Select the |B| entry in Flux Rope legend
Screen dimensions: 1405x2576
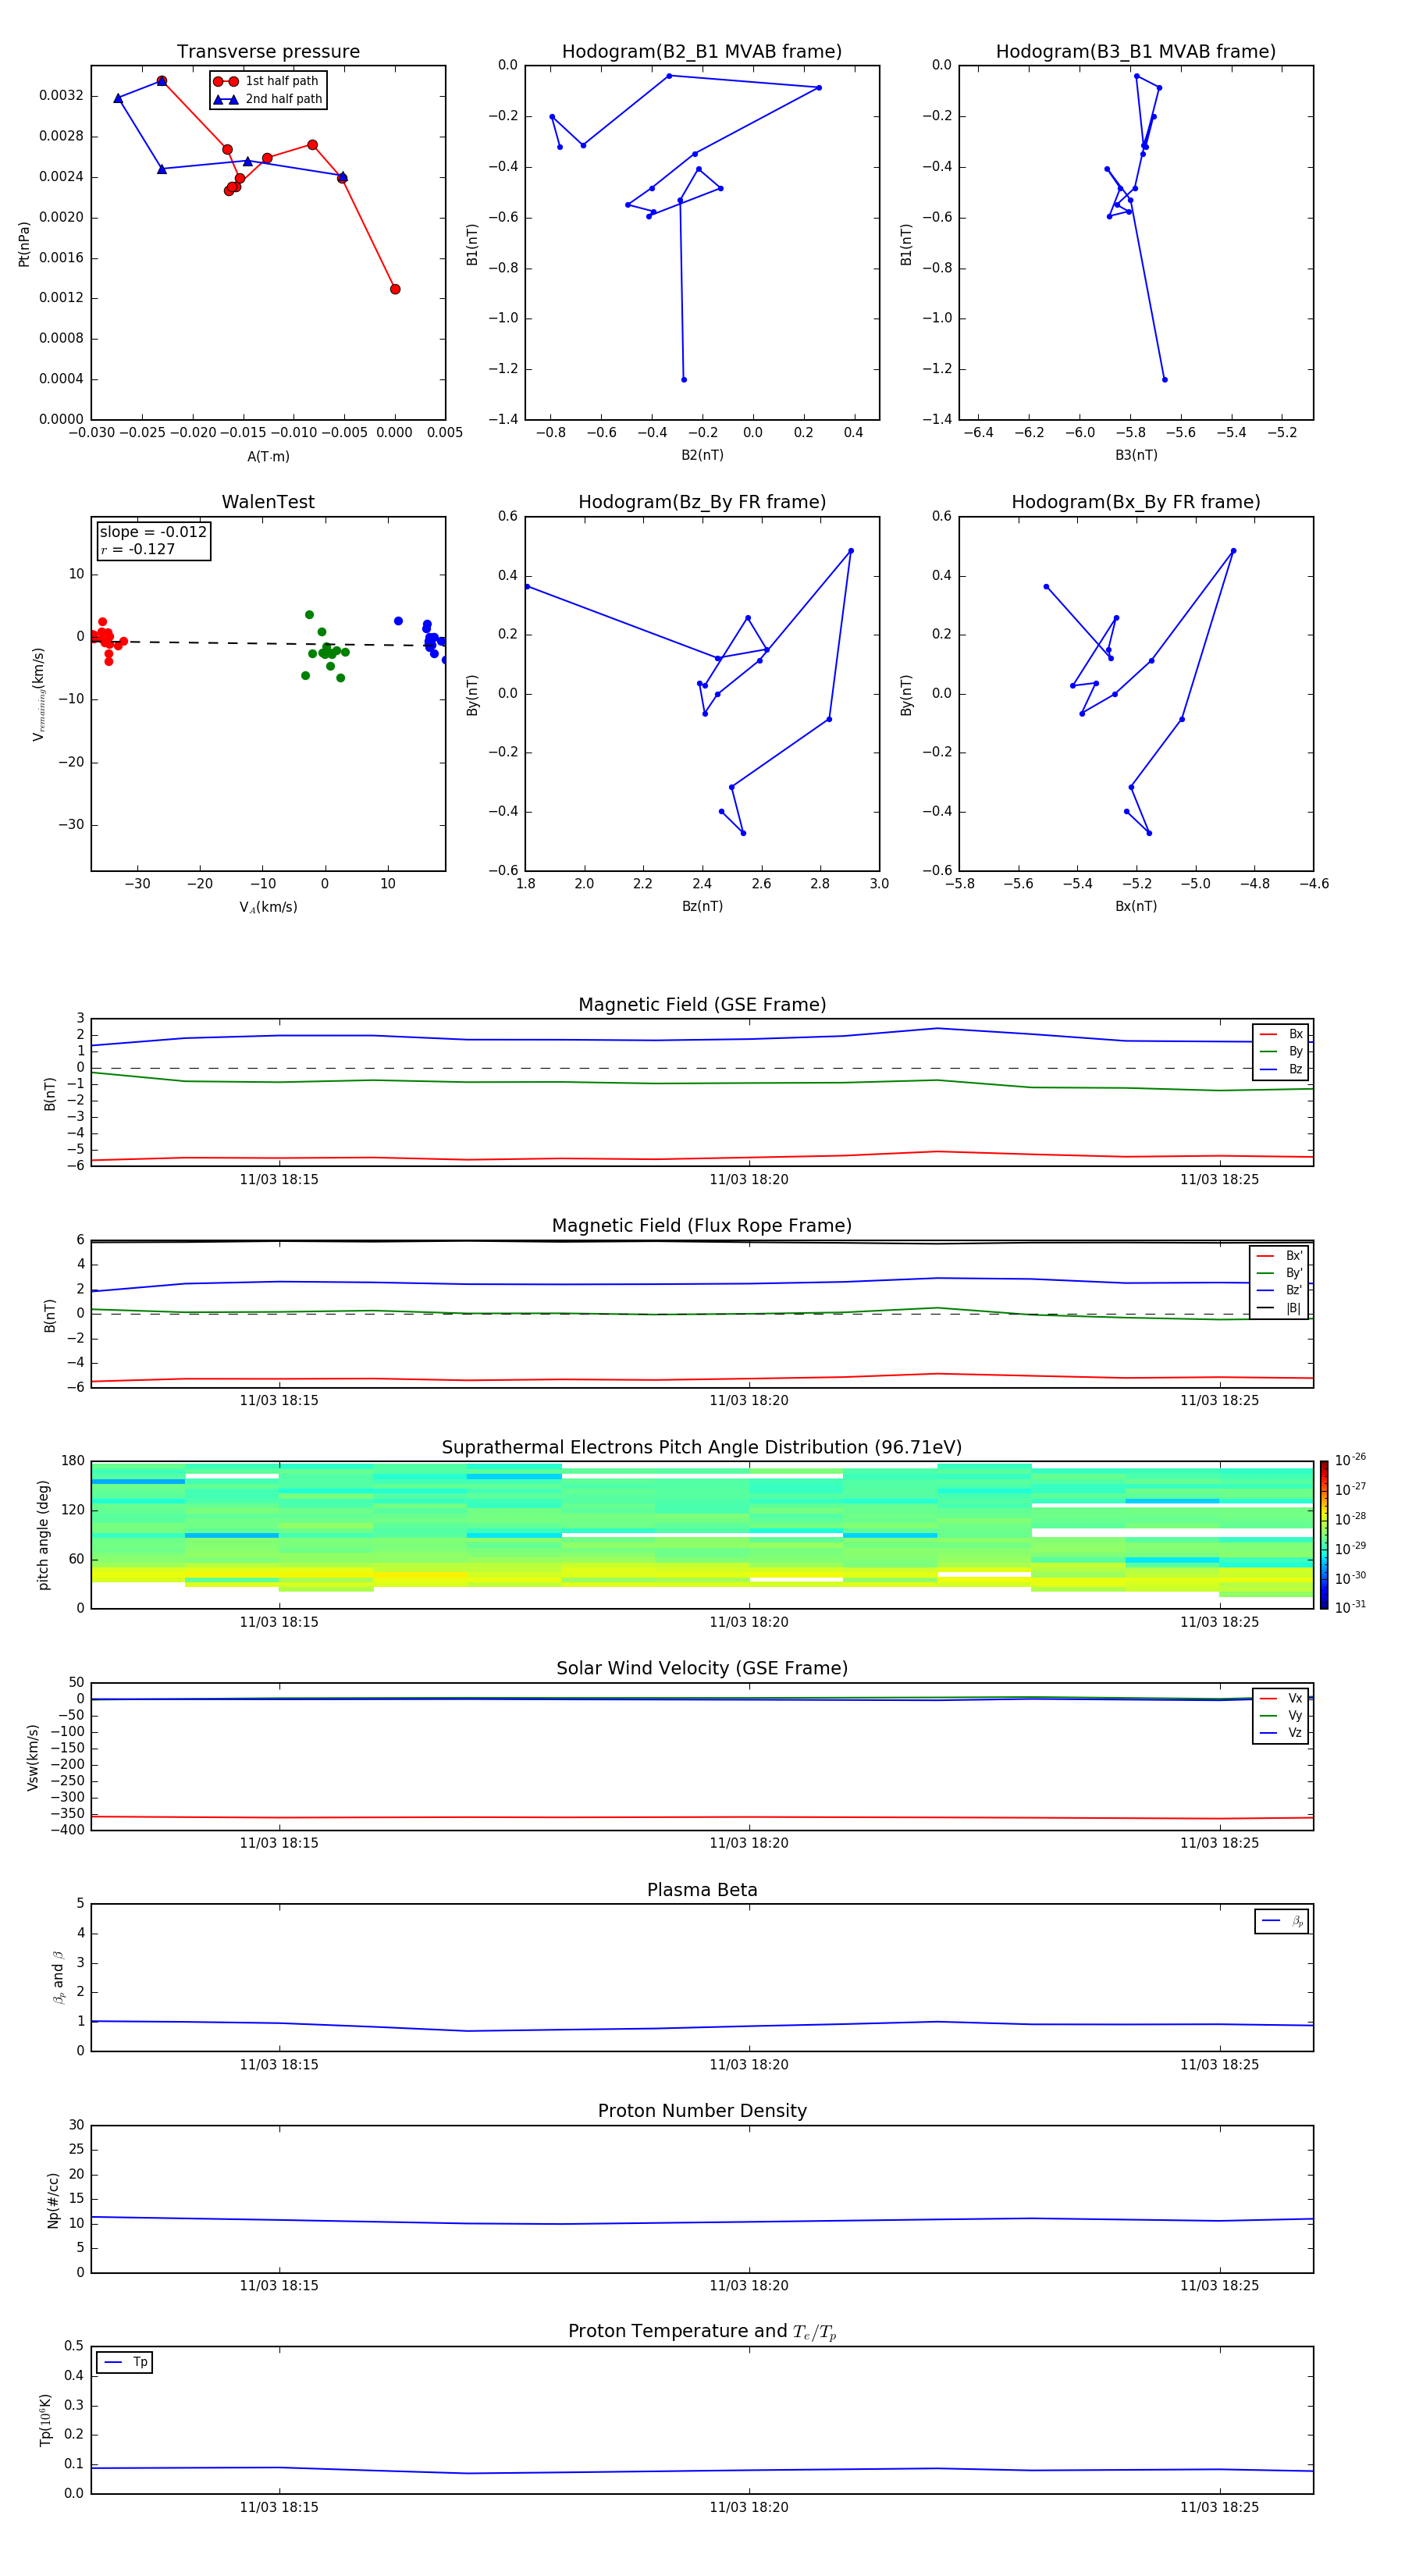[x=1279, y=1308]
